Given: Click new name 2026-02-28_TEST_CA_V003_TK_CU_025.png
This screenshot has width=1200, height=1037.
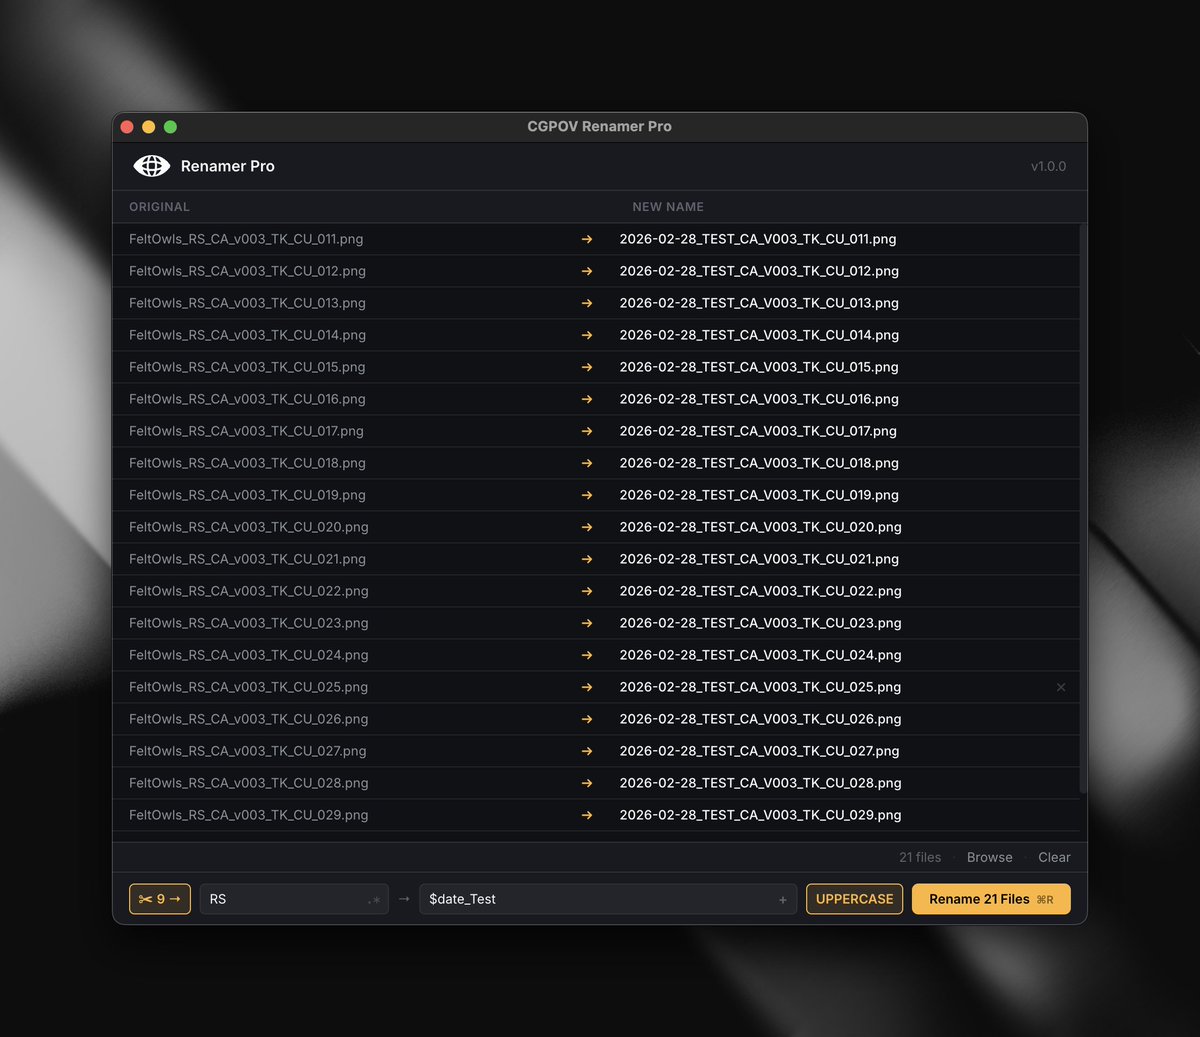Looking at the screenshot, I should 760,687.
